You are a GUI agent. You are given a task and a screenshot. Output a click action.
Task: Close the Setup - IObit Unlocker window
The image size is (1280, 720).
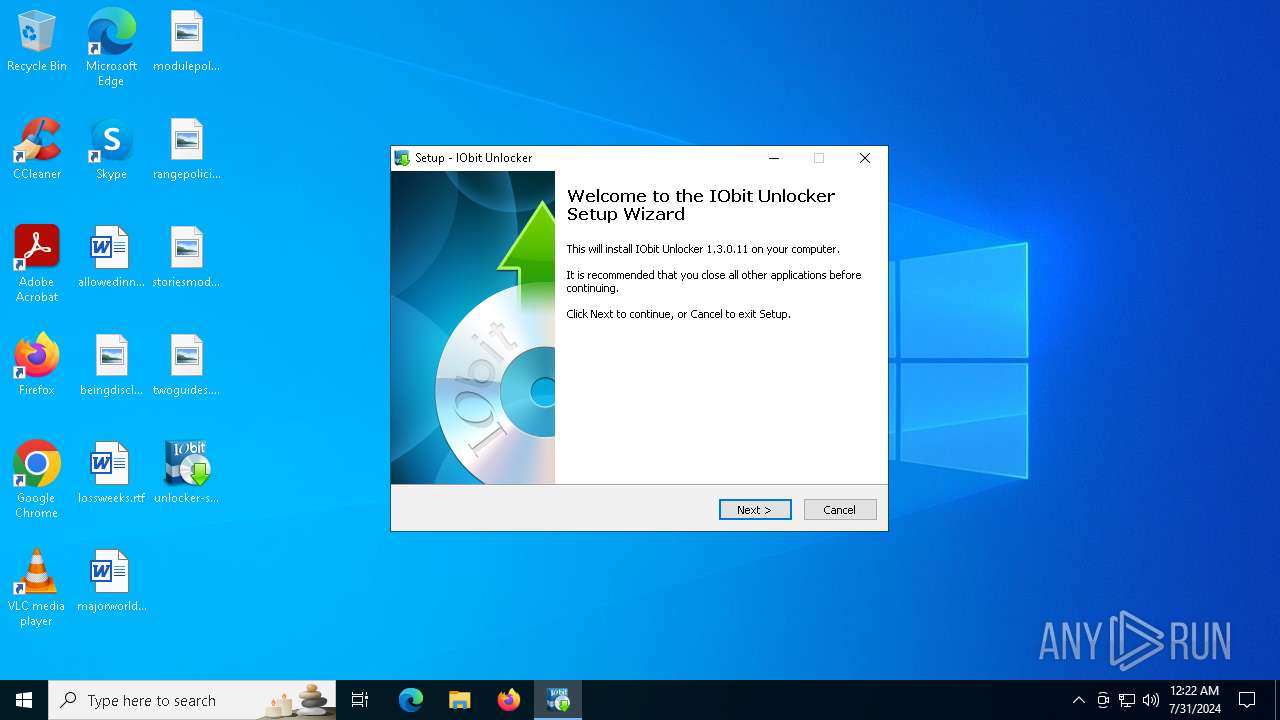coord(865,158)
